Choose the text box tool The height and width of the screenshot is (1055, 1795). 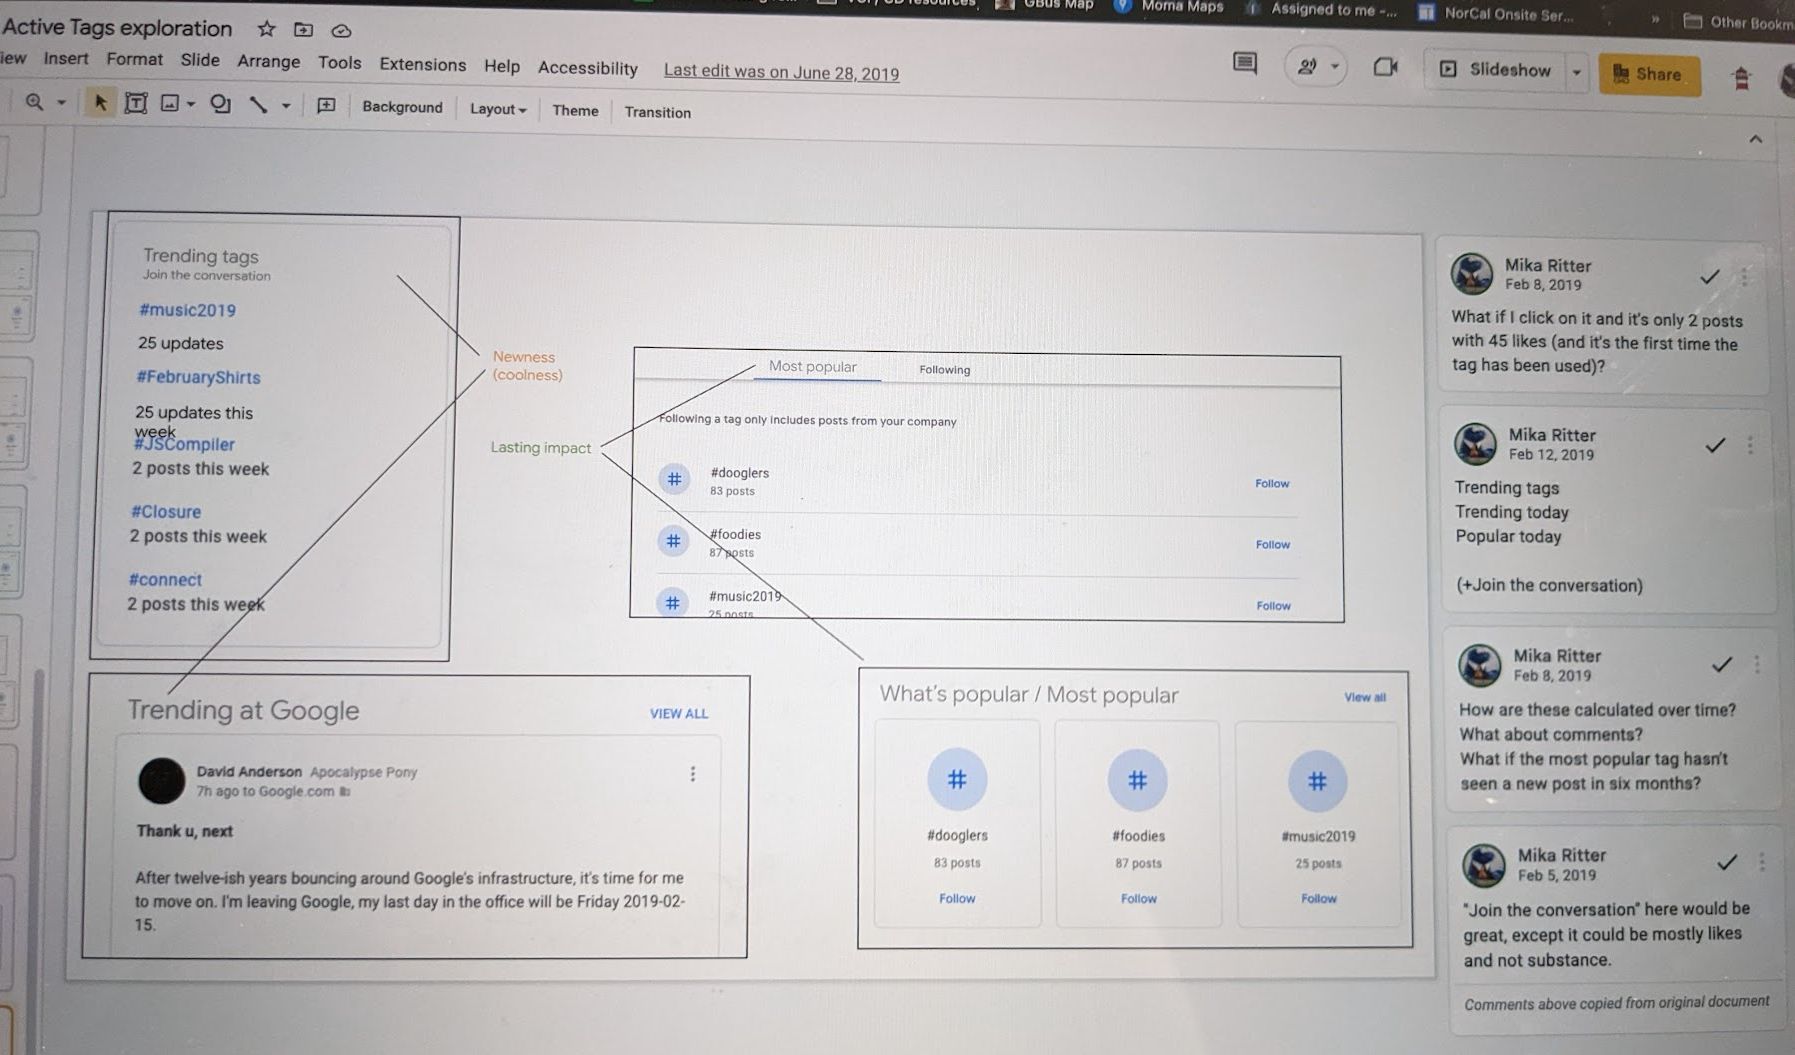136,103
